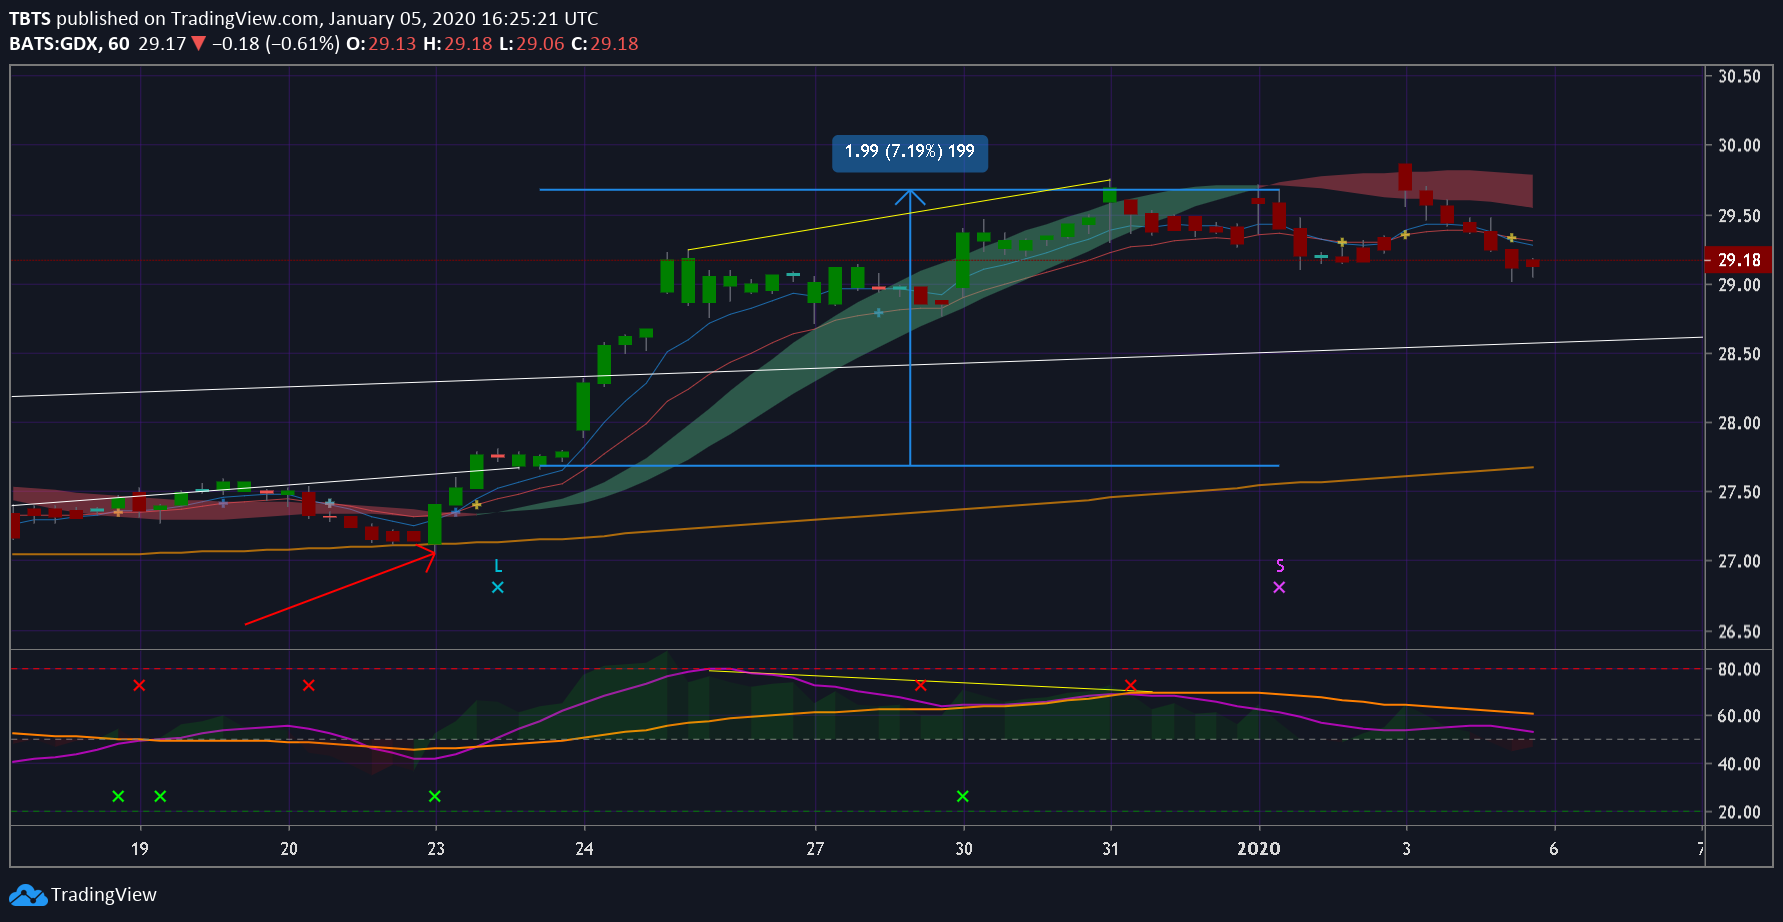
Task: Click the 28.00 price axis label
Action: pos(1739,423)
